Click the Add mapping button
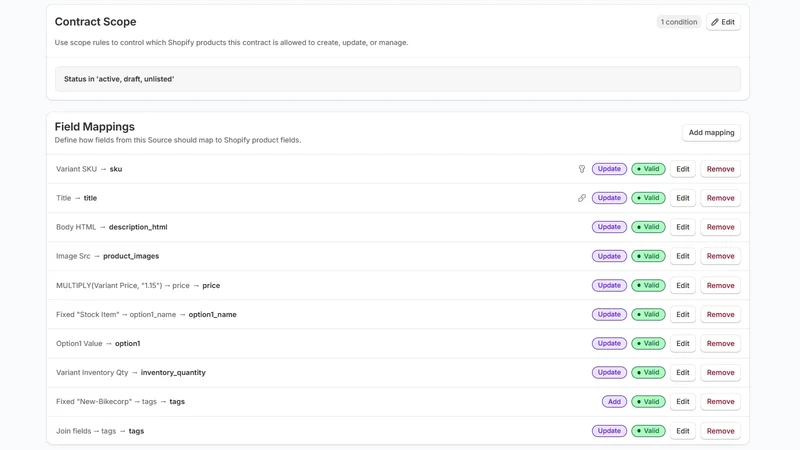This screenshot has height=450, width=800. coord(711,133)
